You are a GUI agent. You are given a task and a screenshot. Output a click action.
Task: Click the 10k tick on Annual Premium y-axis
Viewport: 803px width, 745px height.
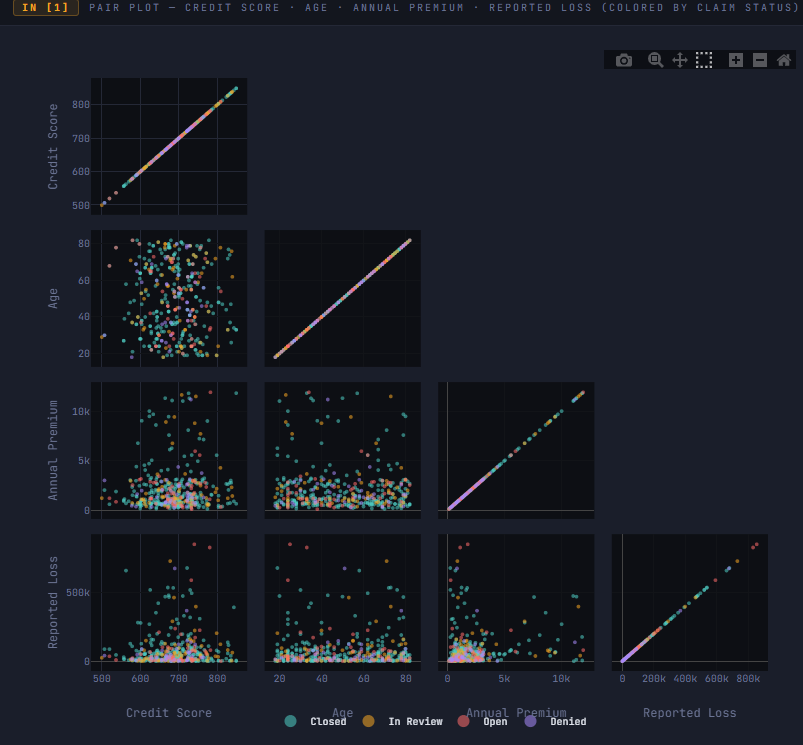tap(81, 411)
